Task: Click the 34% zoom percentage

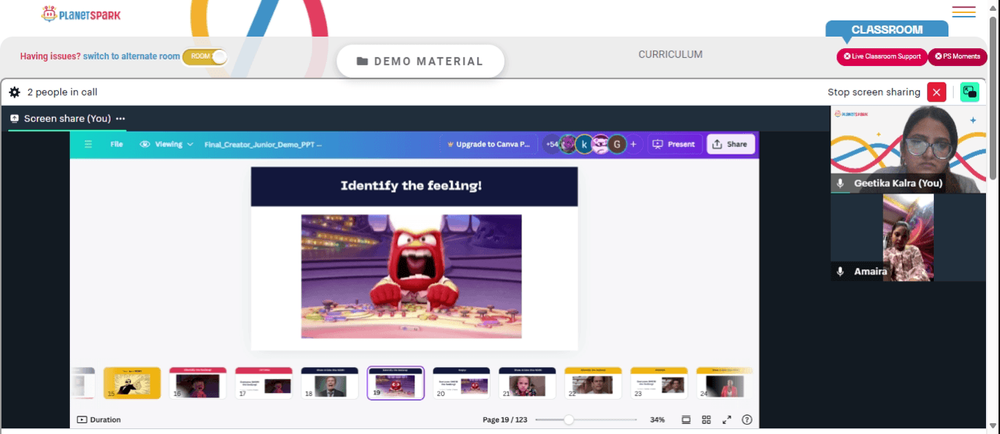Action: (x=657, y=420)
